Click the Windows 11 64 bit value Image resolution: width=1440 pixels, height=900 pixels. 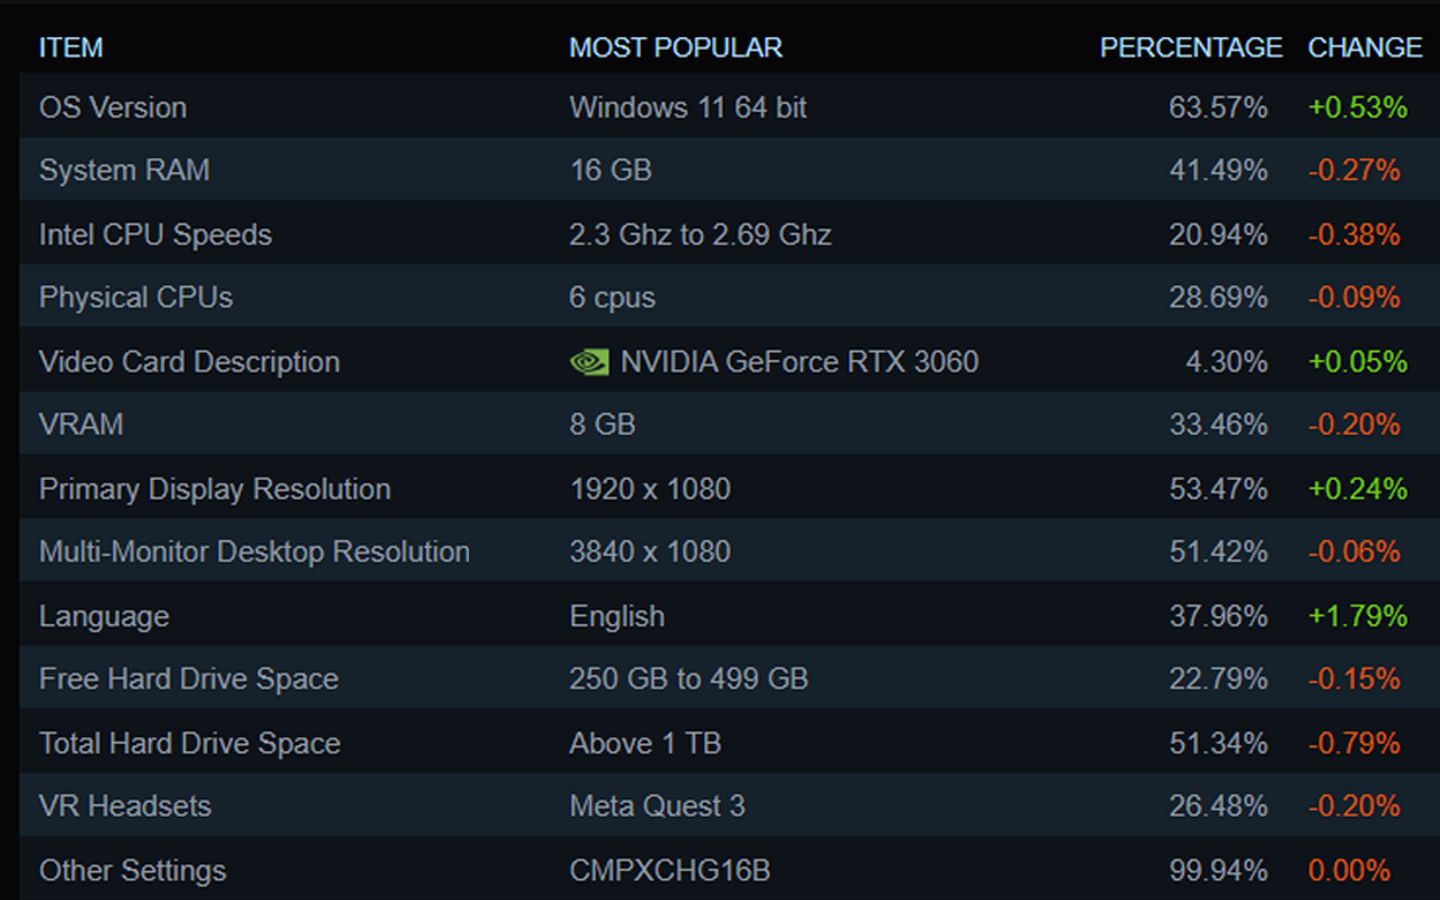tap(688, 107)
